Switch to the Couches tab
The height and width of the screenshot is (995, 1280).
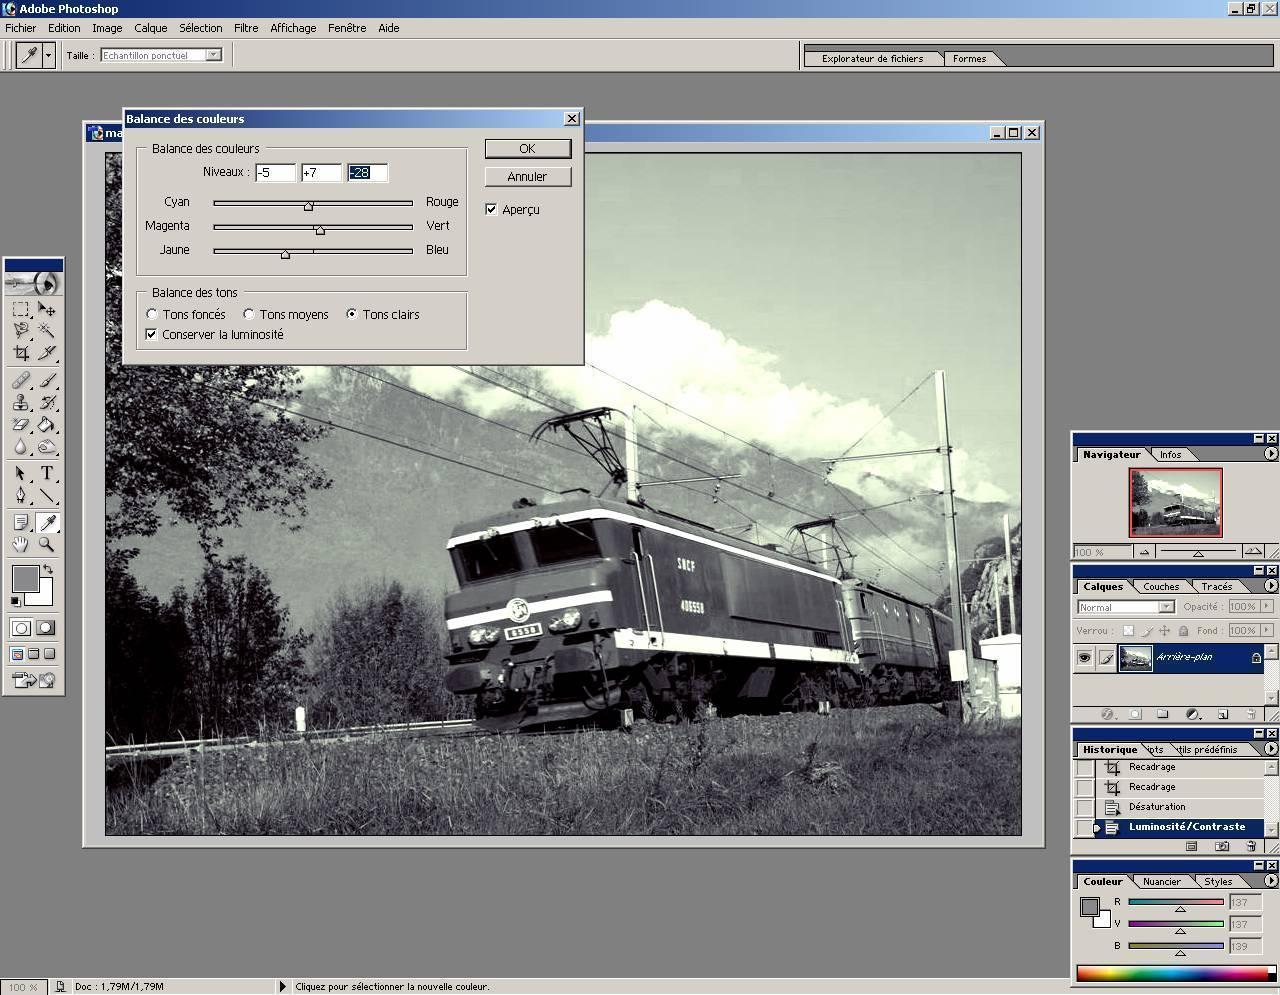coord(1161,587)
